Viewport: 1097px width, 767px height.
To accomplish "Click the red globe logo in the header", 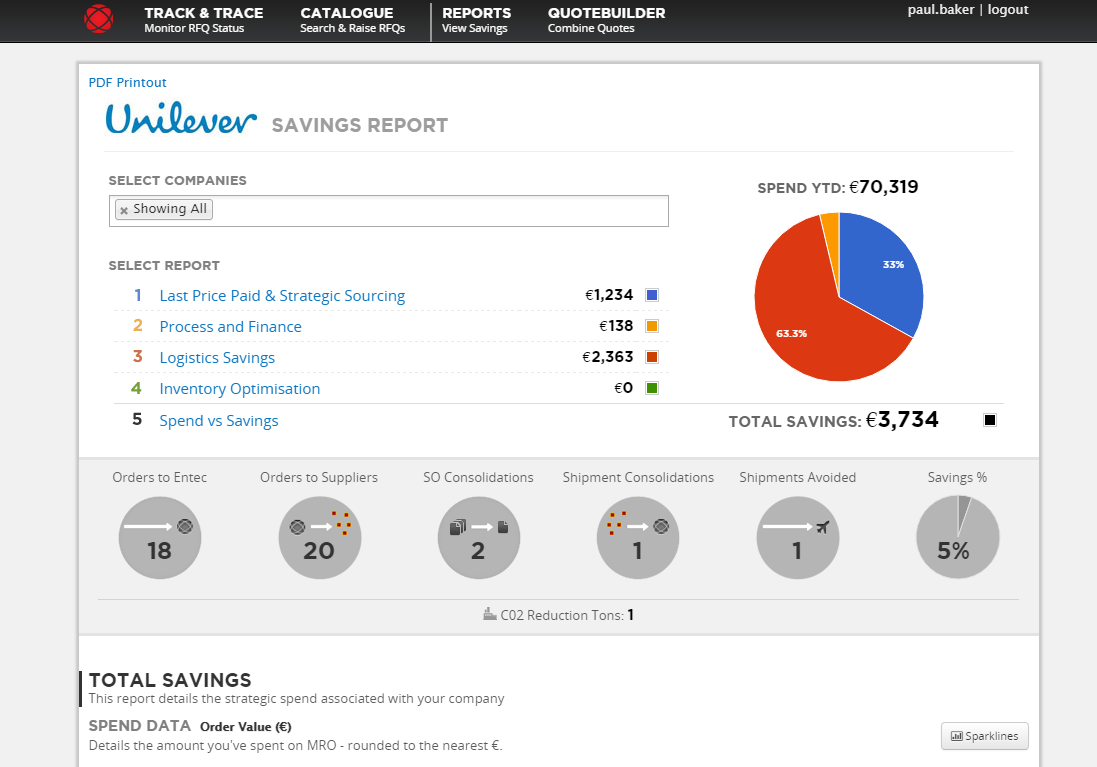I will [x=99, y=19].
